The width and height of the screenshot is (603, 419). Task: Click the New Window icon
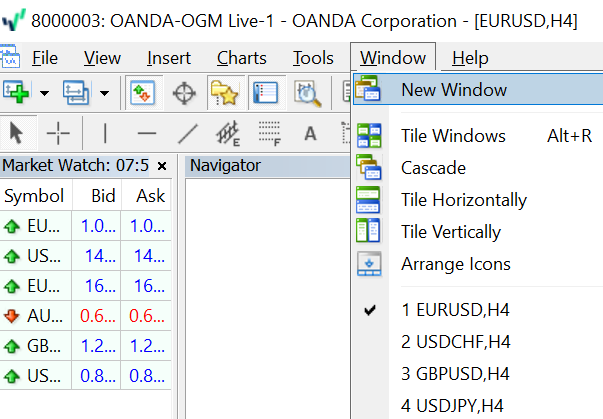[x=368, y=88]
